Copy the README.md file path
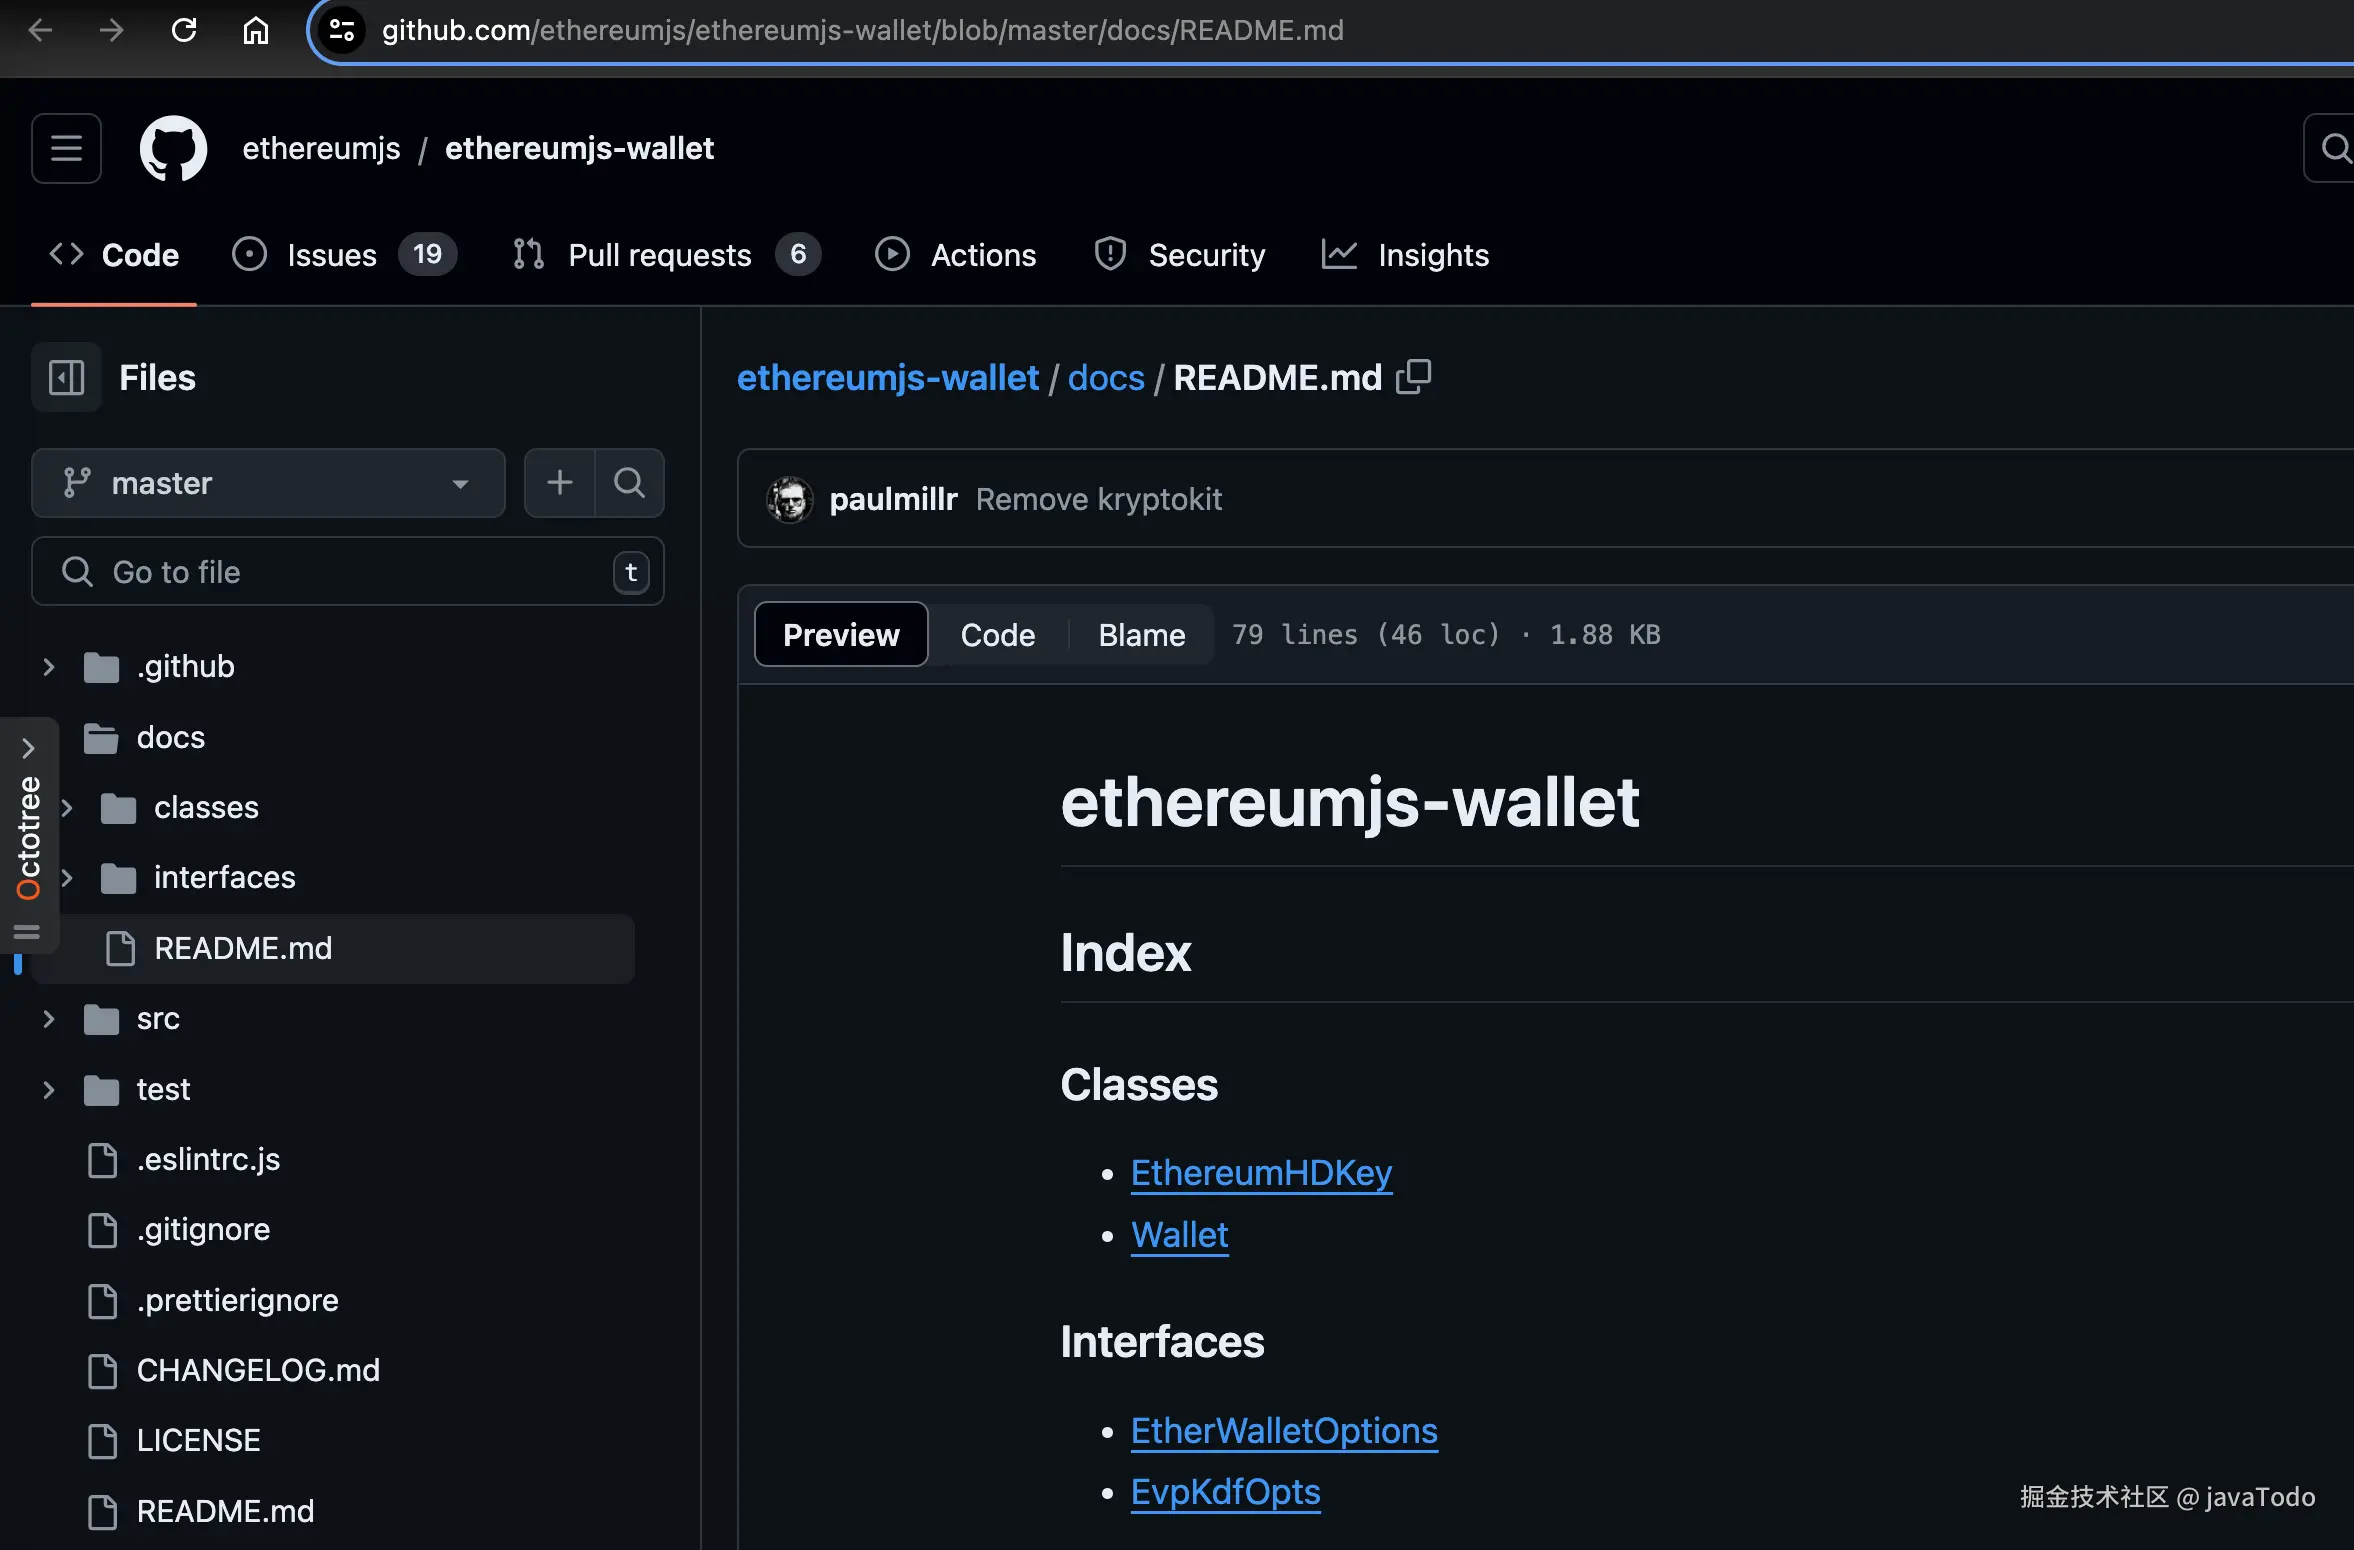This screenshot has height=1550, width=2354. point(1414,378)
